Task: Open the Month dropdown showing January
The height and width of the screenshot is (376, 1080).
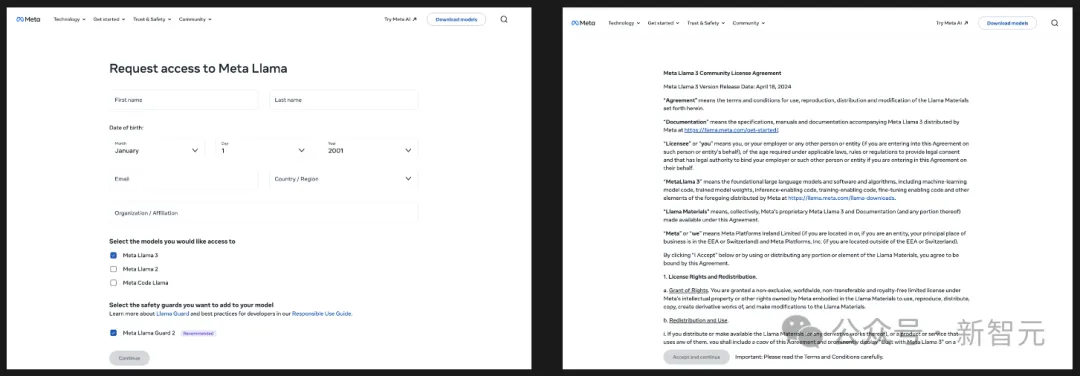Action: [156, 148]
